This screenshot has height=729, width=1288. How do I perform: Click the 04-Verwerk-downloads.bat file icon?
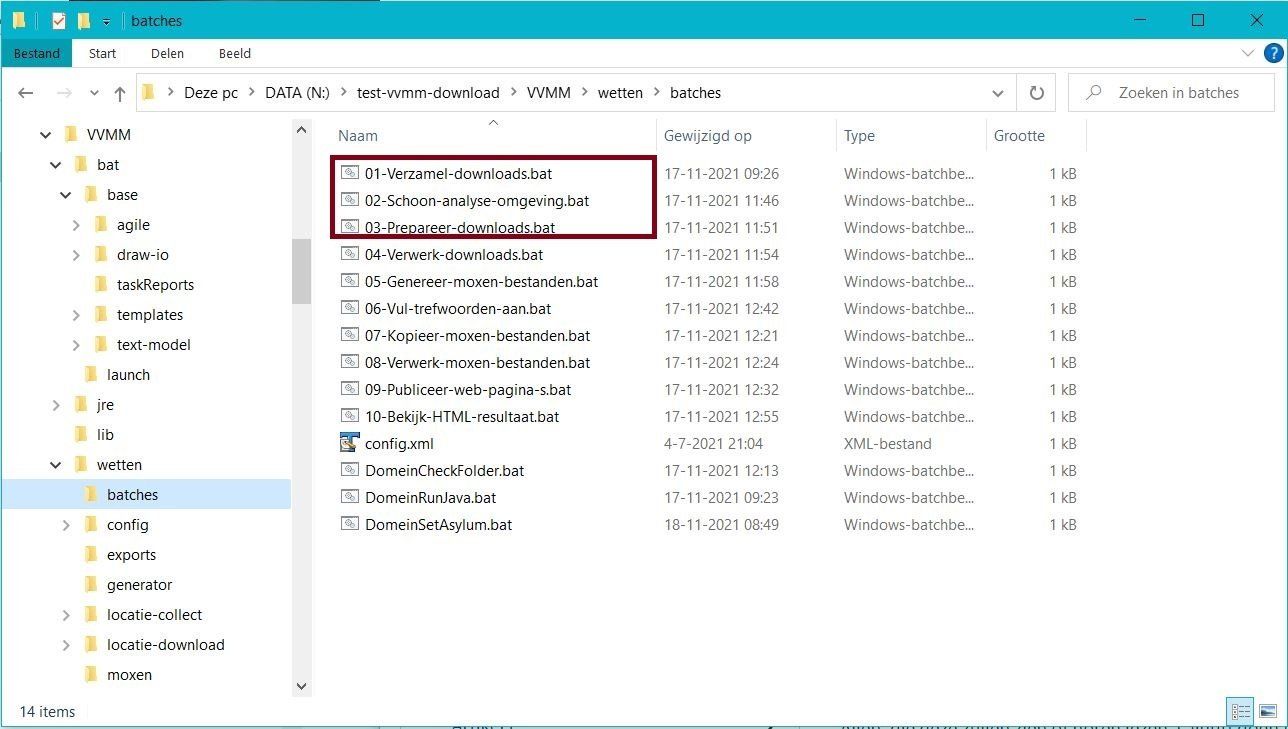349,254
